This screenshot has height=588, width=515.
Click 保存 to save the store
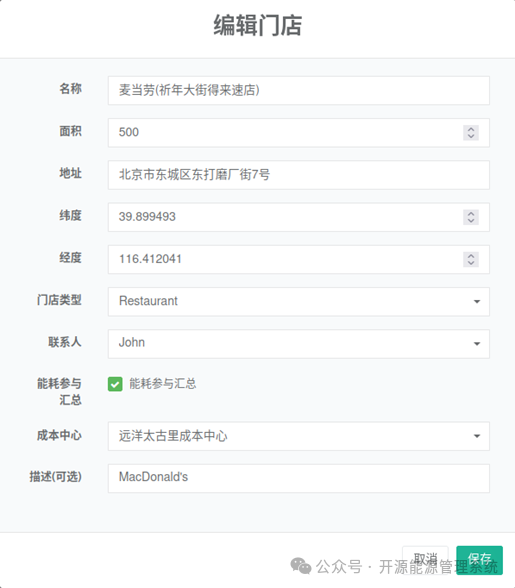[479, 560]
